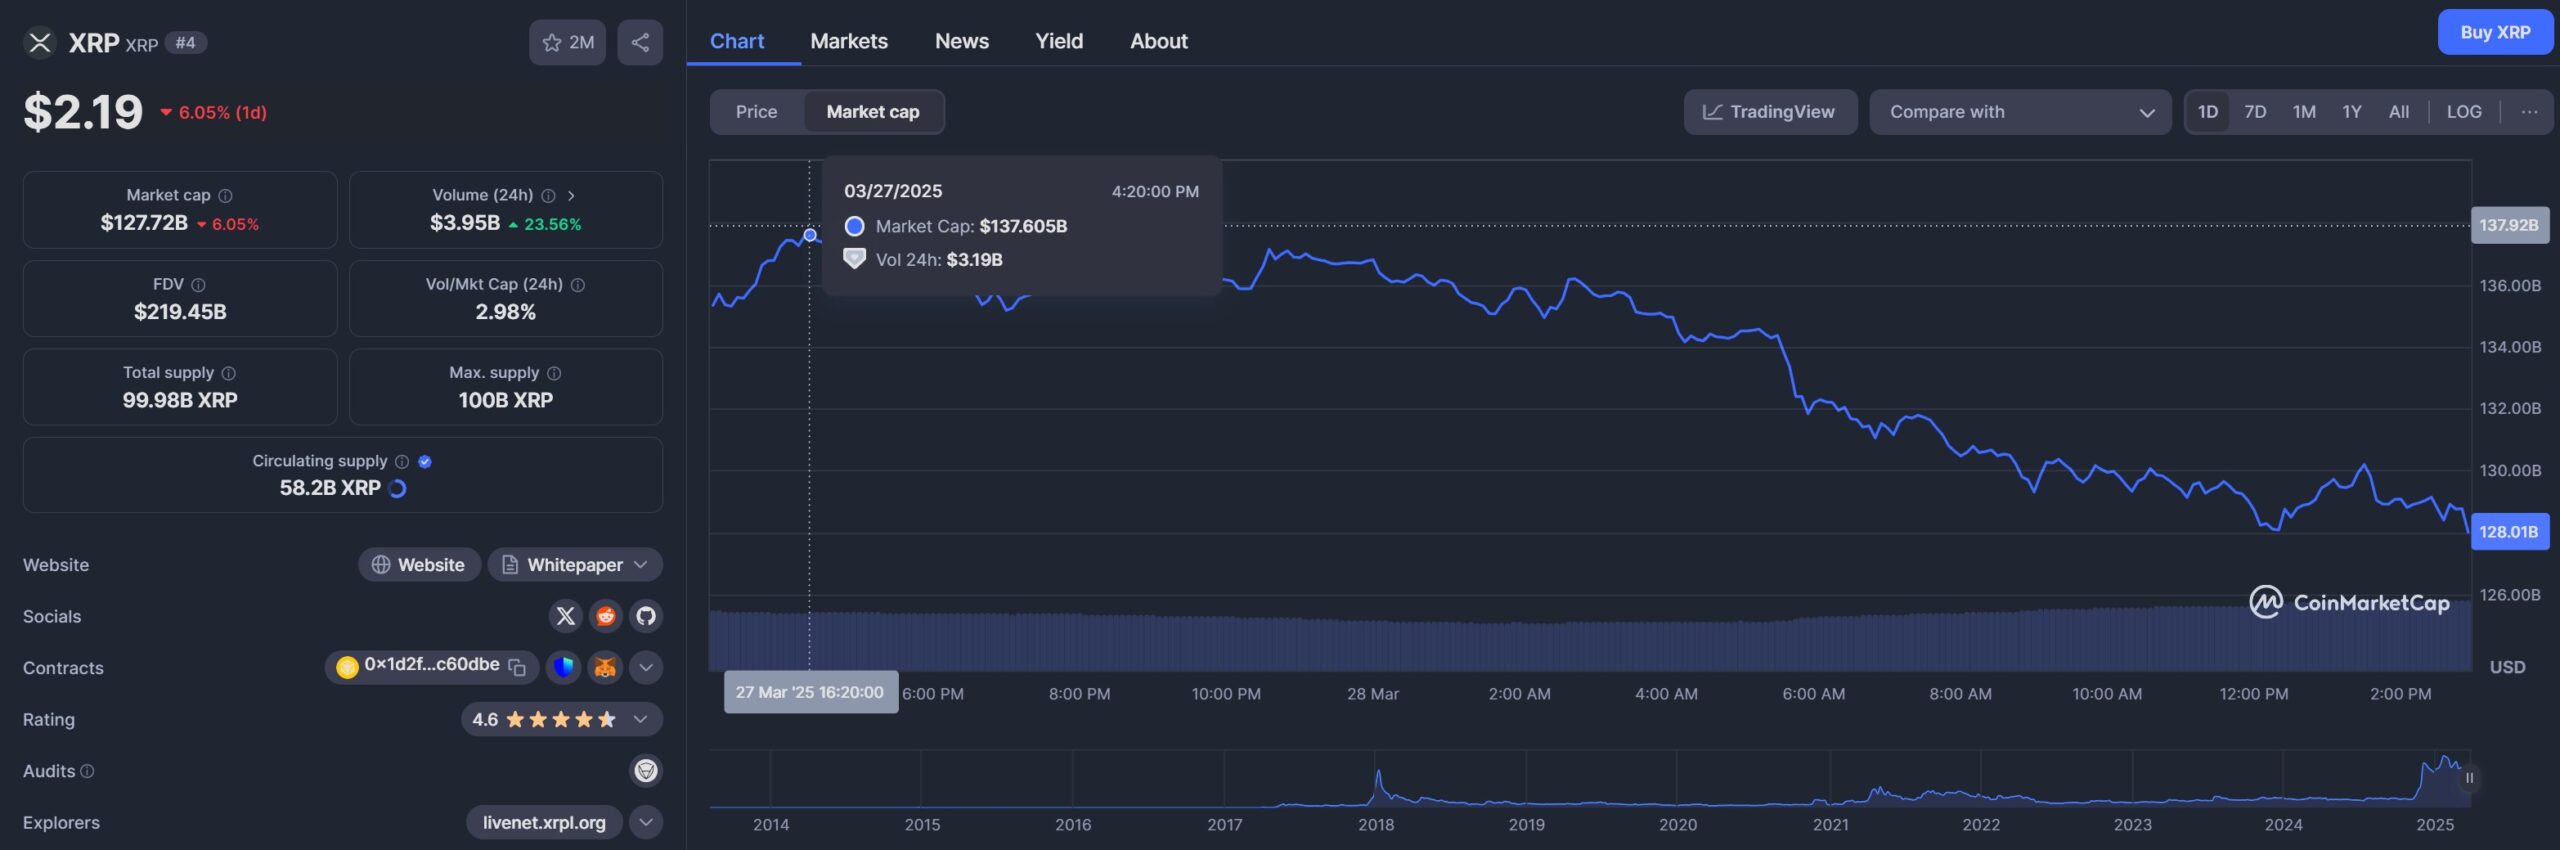Viewport: 2560px width, 850px height.
Task: Open the GitHub social icon
Action: (x=646, y=616)
